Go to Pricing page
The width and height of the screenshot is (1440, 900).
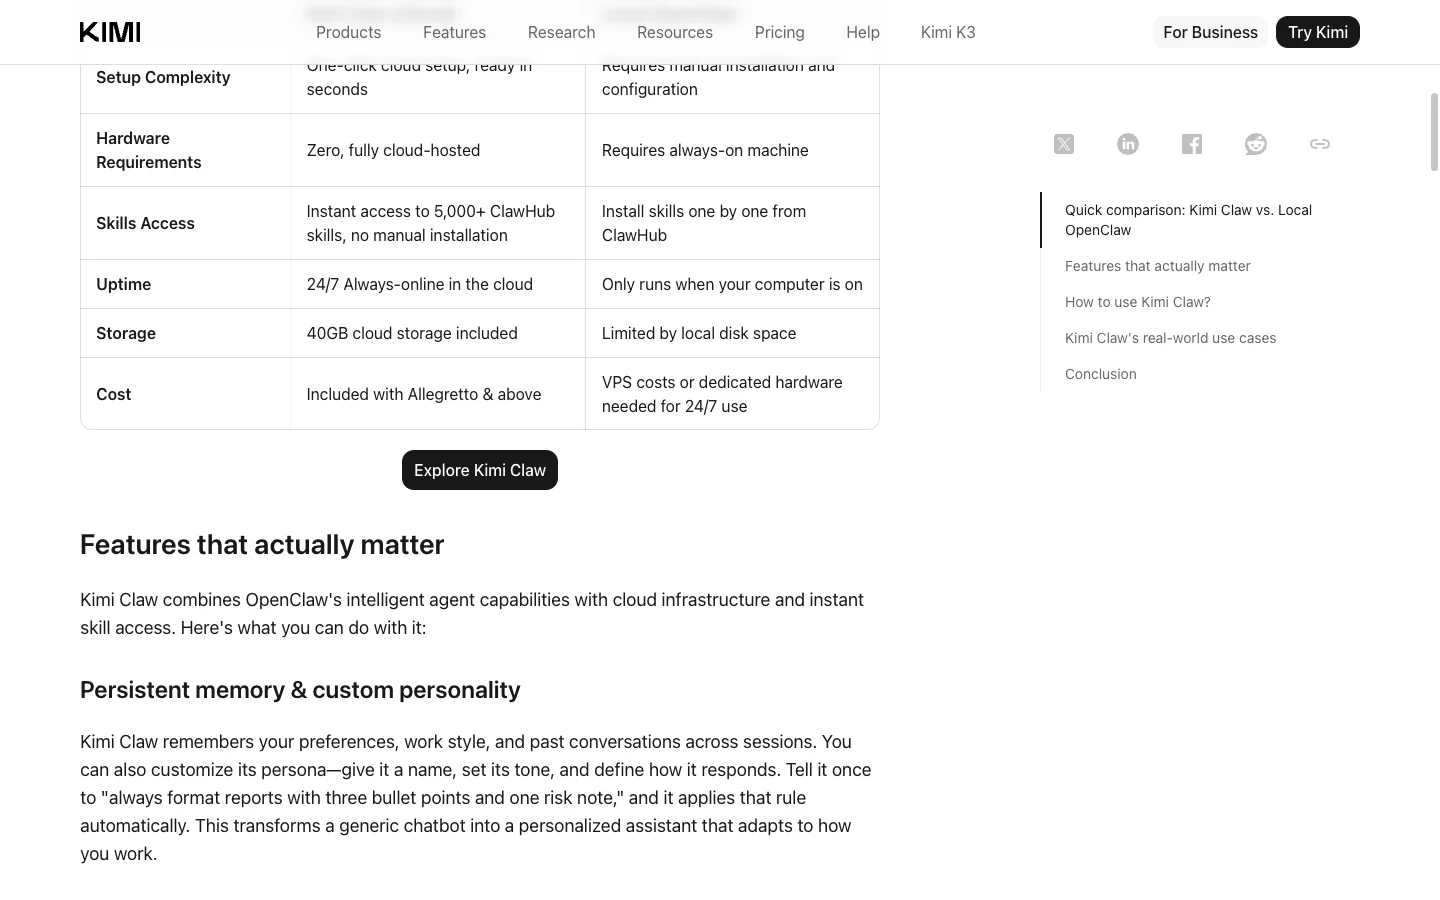pos(780,32)
